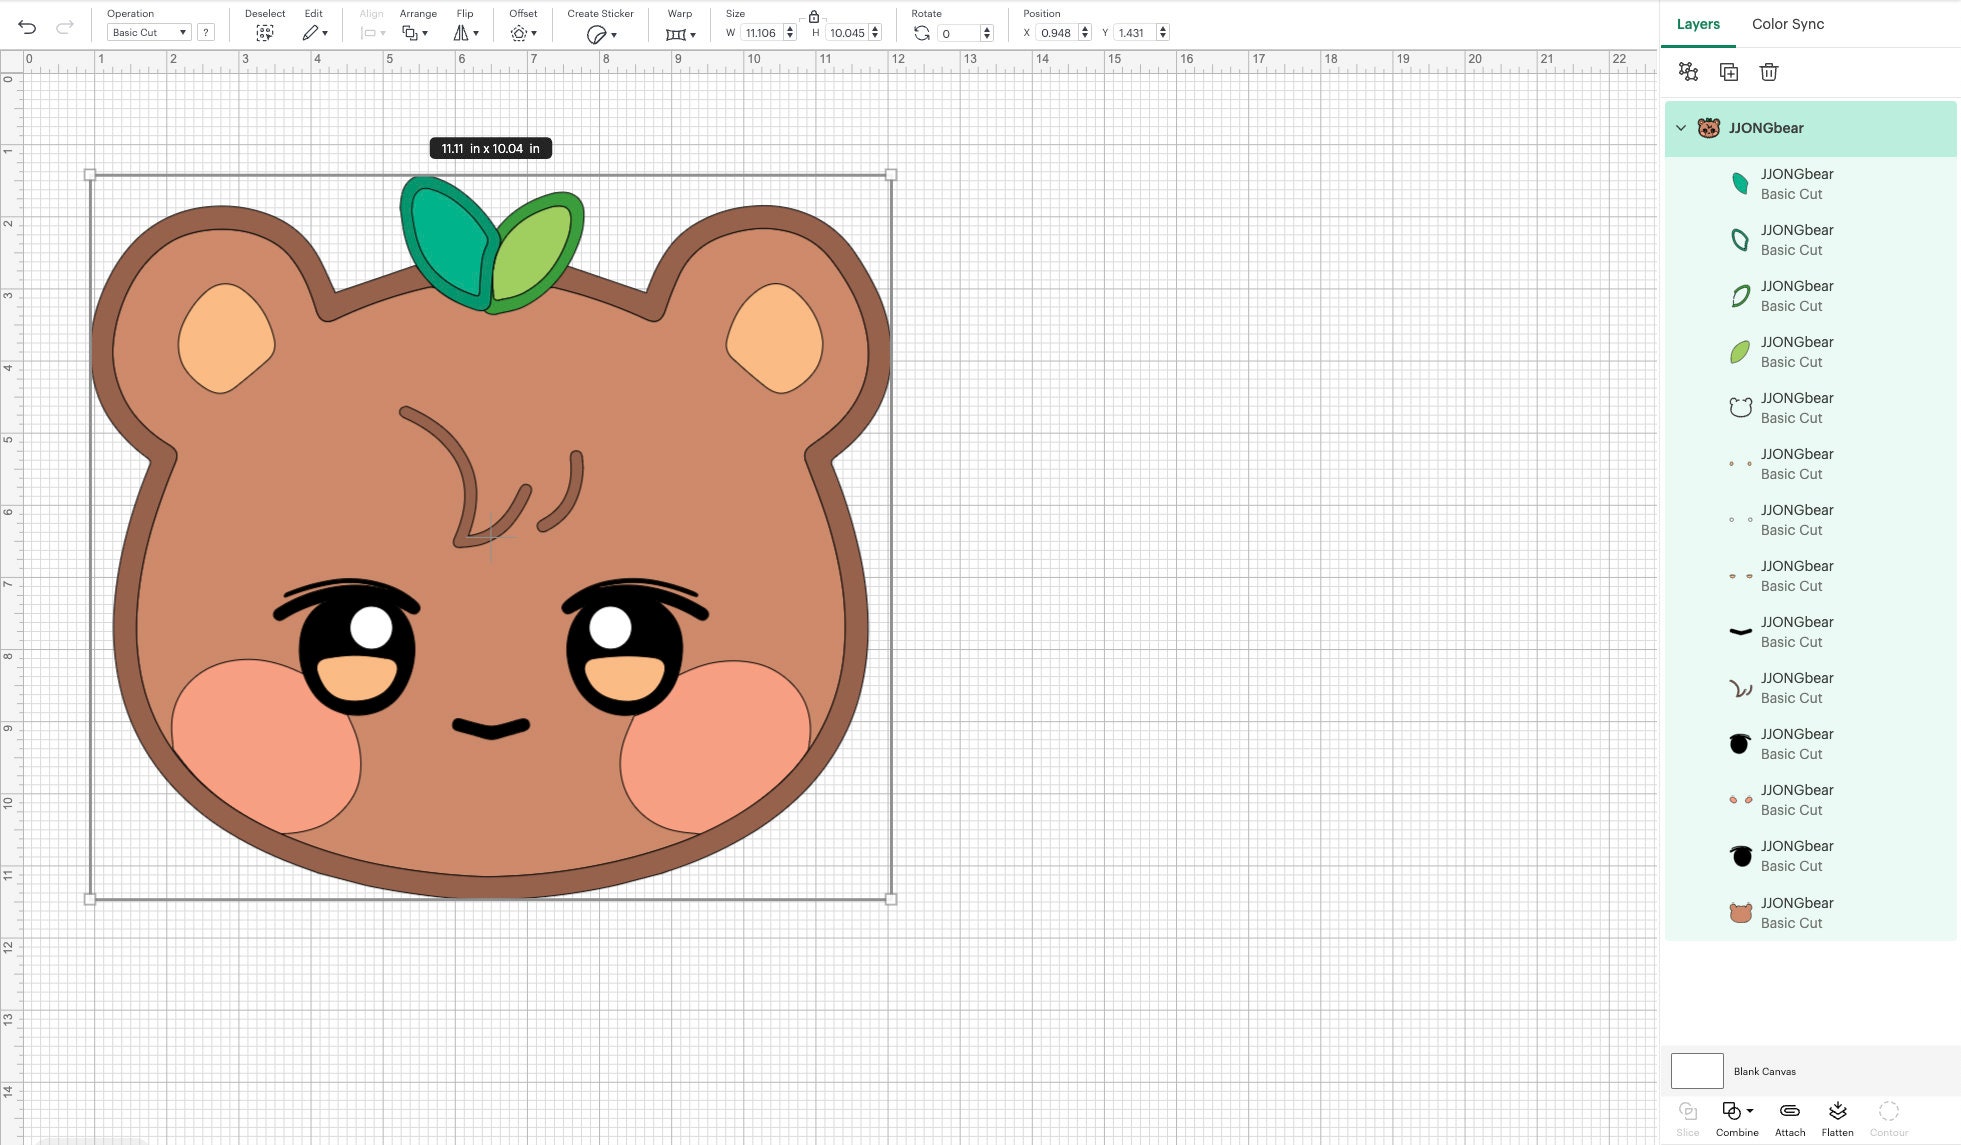1961x1145 pixels.
Task: Select the brown hair strands layer
Action: point(1810,688)
